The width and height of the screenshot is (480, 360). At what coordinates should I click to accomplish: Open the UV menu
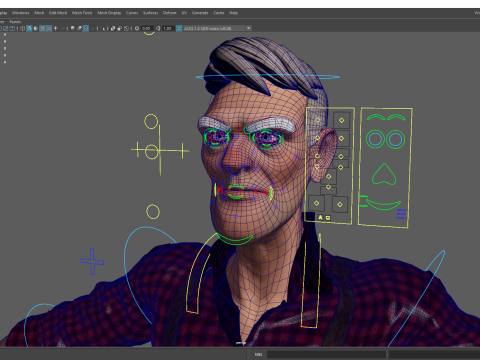pos(184,13)
